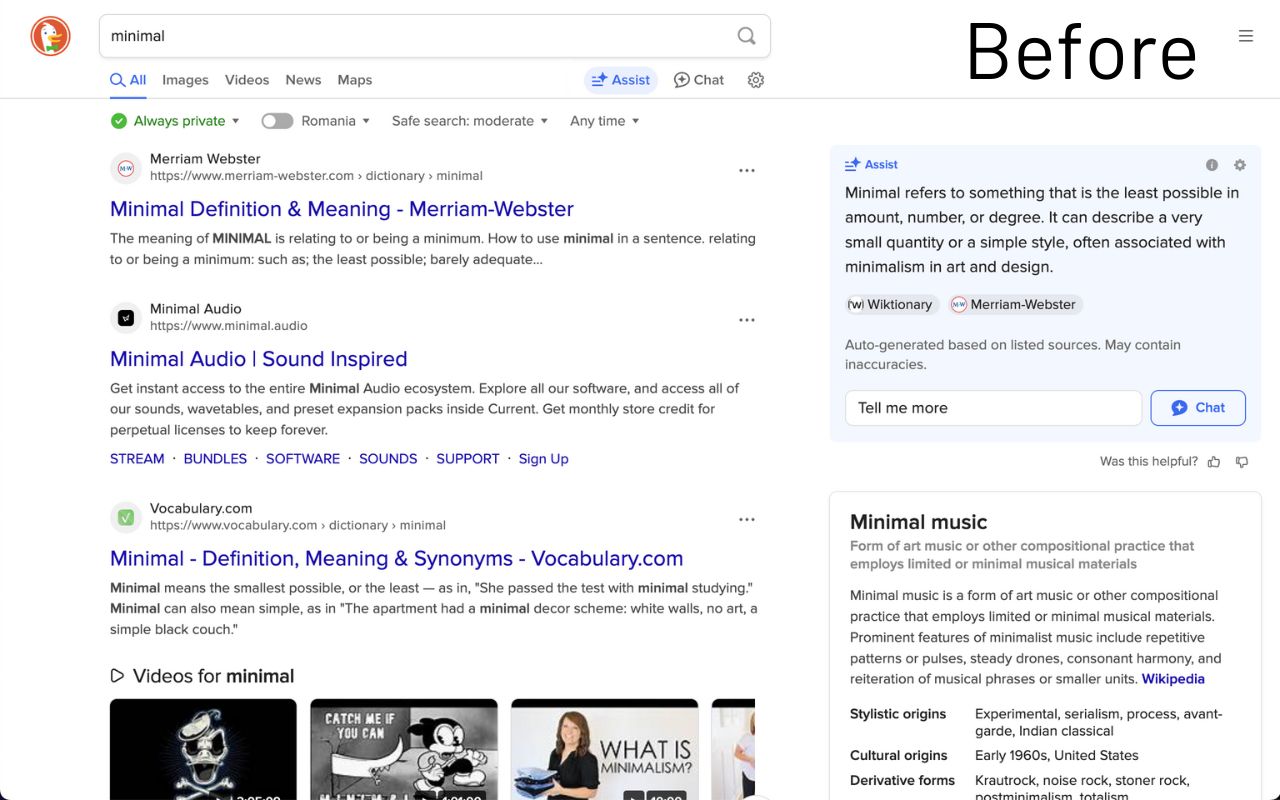The width and height of the screenshot is (1280, 800).
Task: Click Assist panel info icon
Action: click(1212, 165)
